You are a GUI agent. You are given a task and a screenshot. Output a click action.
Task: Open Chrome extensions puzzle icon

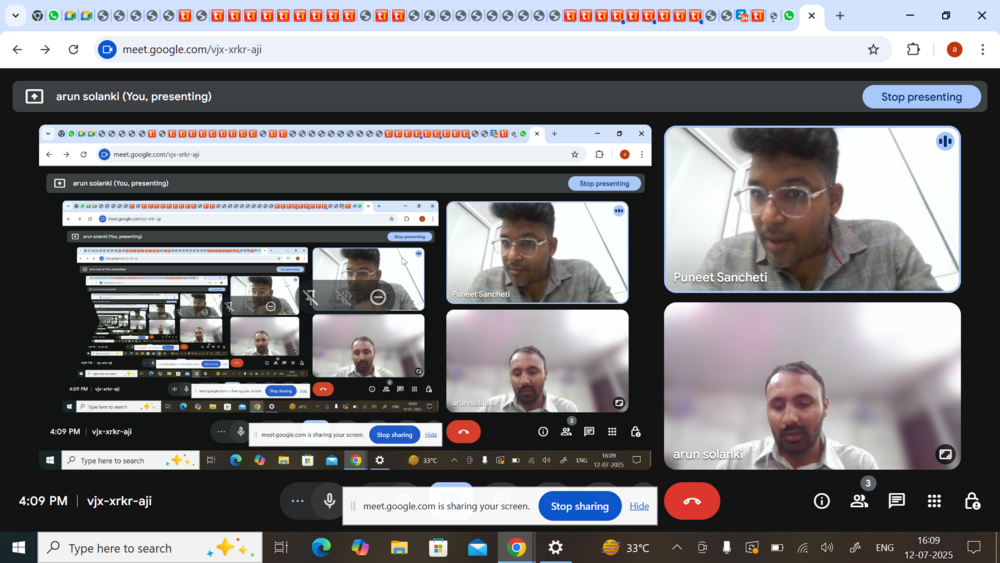(913, 49)
